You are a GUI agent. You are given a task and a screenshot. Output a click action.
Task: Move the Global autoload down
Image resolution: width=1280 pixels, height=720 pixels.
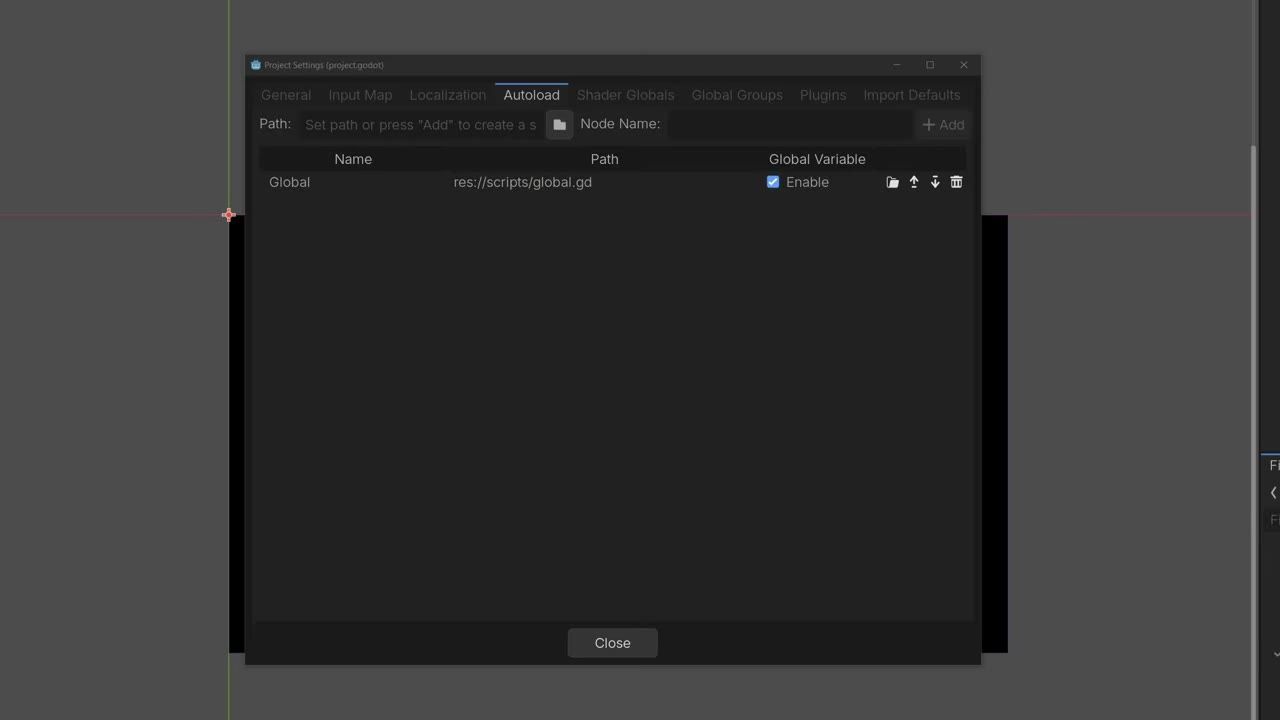pyautogui.click(x=935, y=182)
